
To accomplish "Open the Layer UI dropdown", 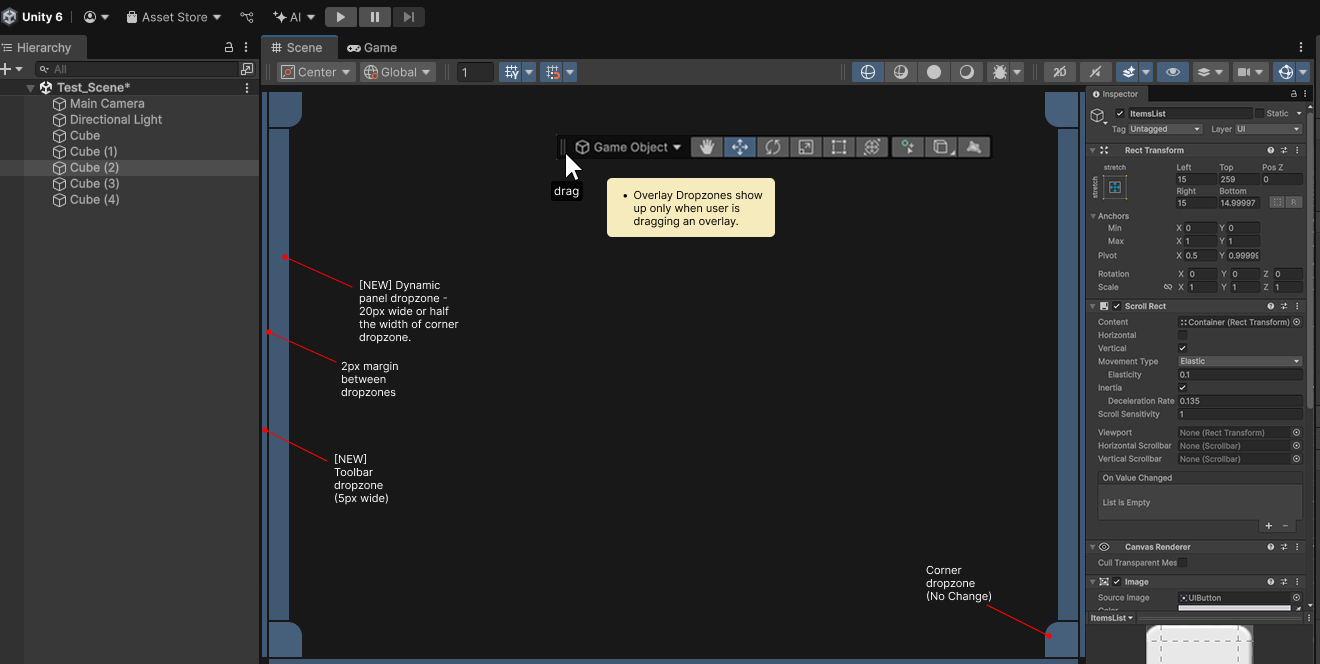I will pyautogui.click(x=1269, y=129).
